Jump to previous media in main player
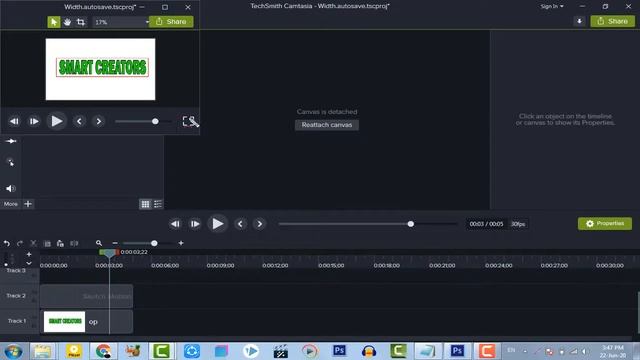640x360 pixels. tap(240, 224)
